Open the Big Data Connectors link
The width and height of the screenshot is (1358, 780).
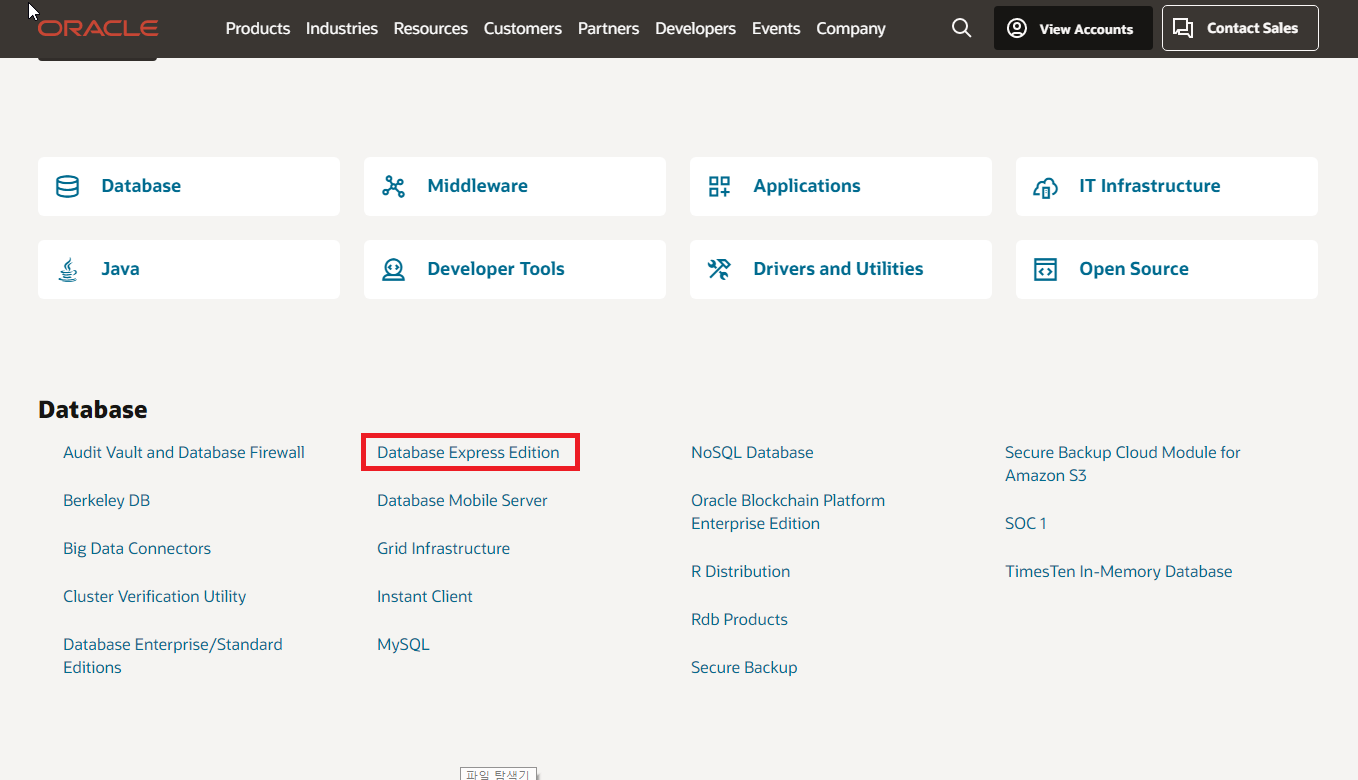tap(137, 548)
